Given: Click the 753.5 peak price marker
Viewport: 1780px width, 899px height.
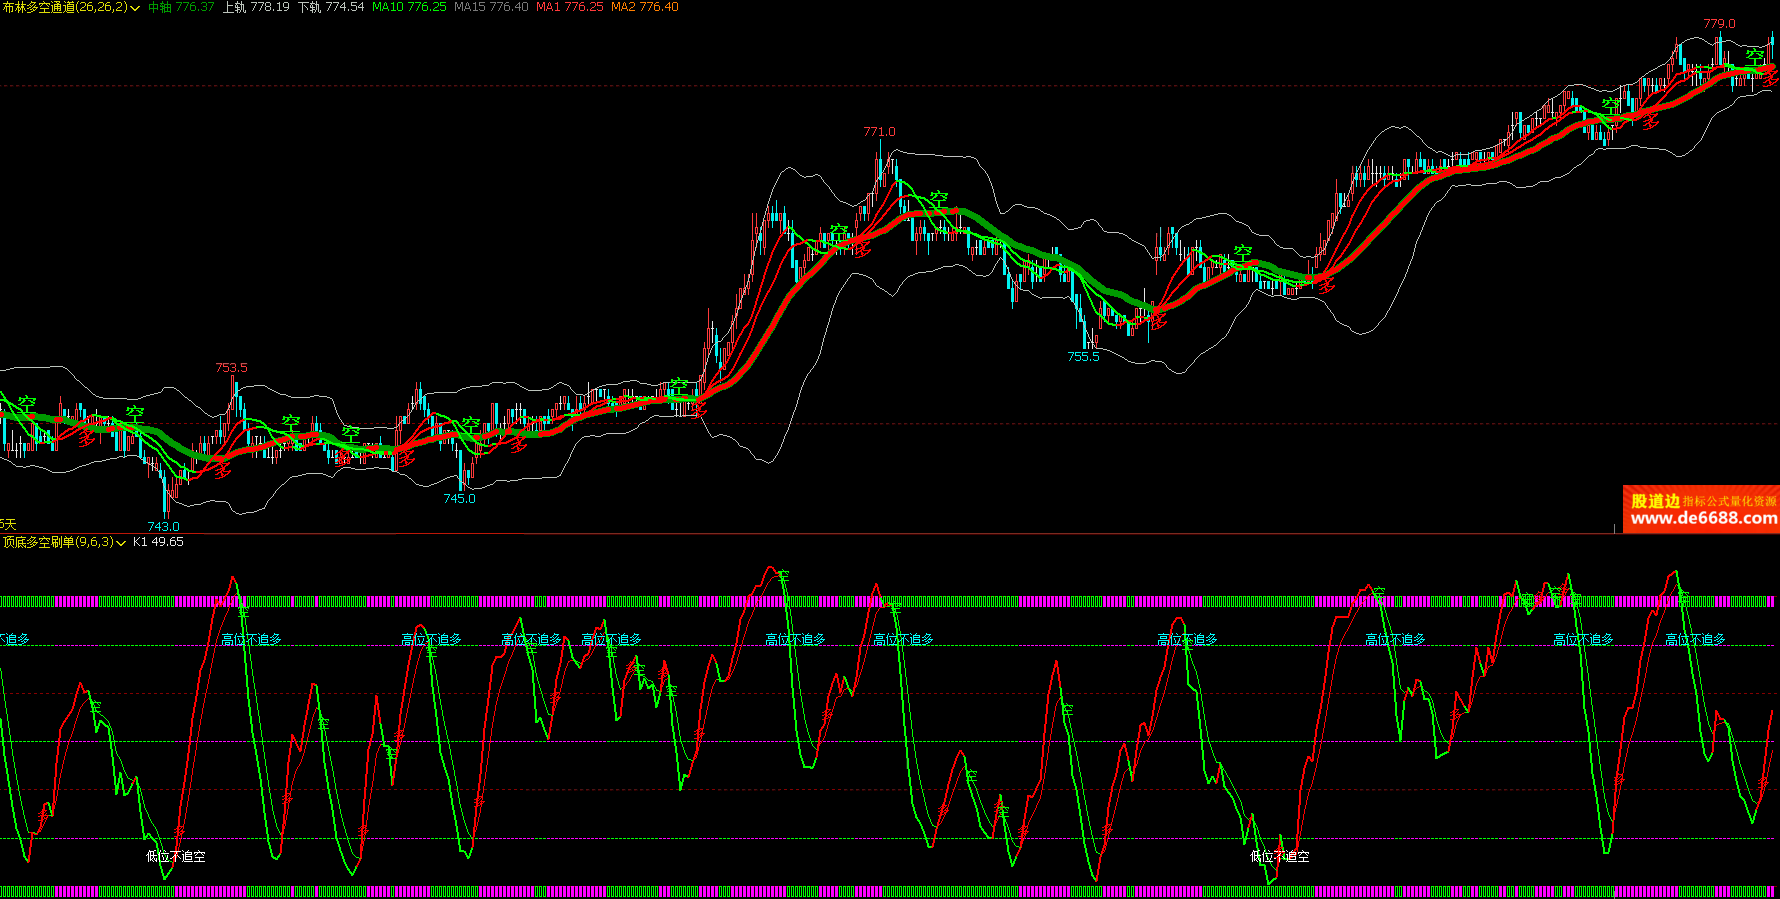Looking at the screenshot, I should (231, 368).
